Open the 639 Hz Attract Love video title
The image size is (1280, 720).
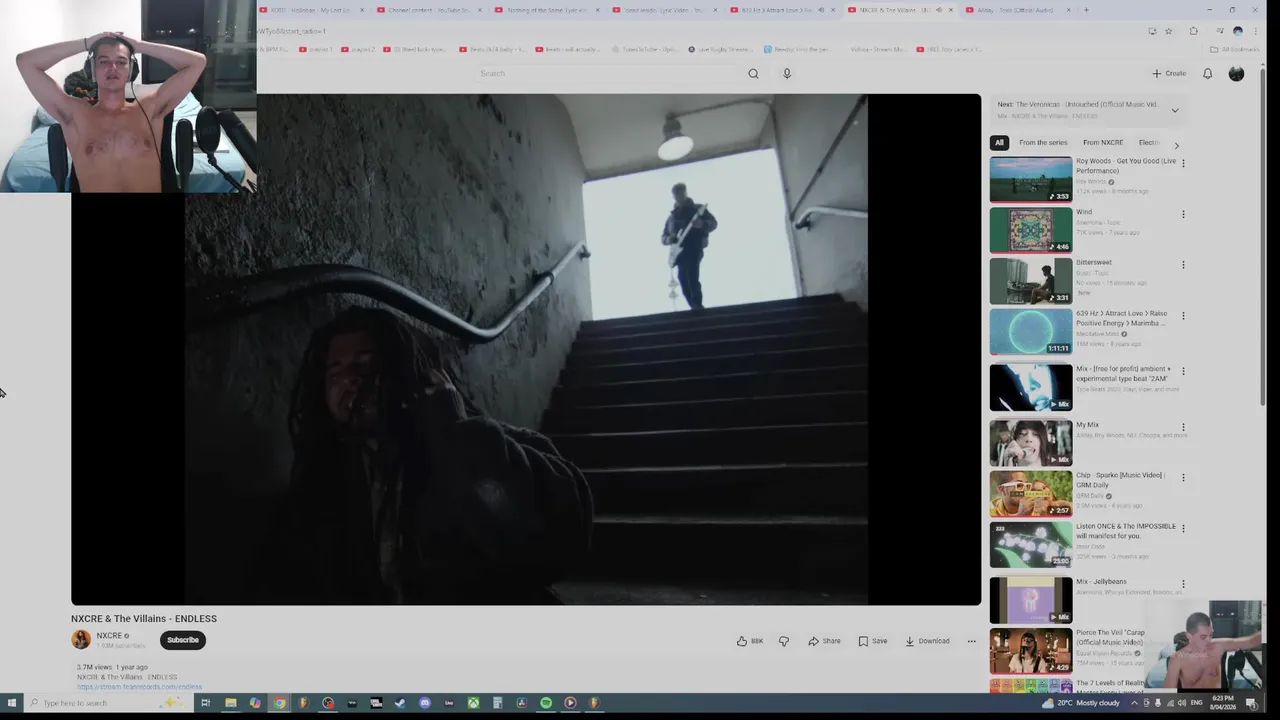[1121, 318]
